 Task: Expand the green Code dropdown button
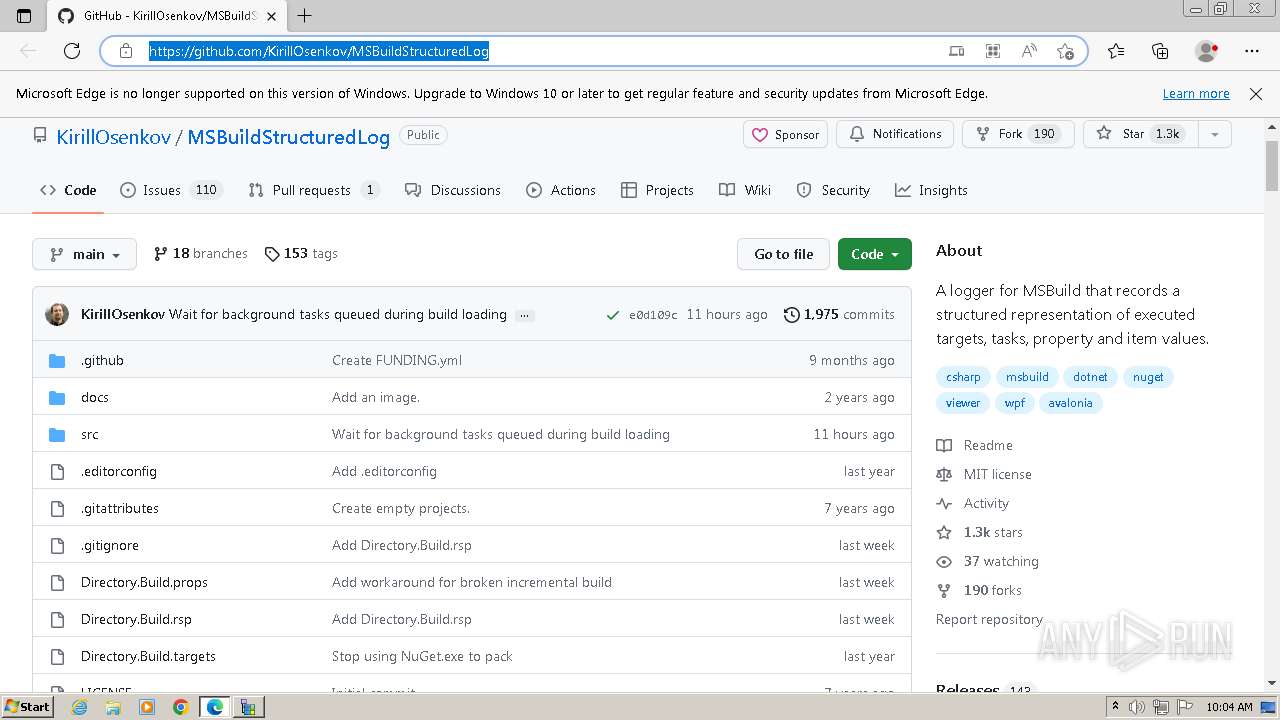click(874, 254)
